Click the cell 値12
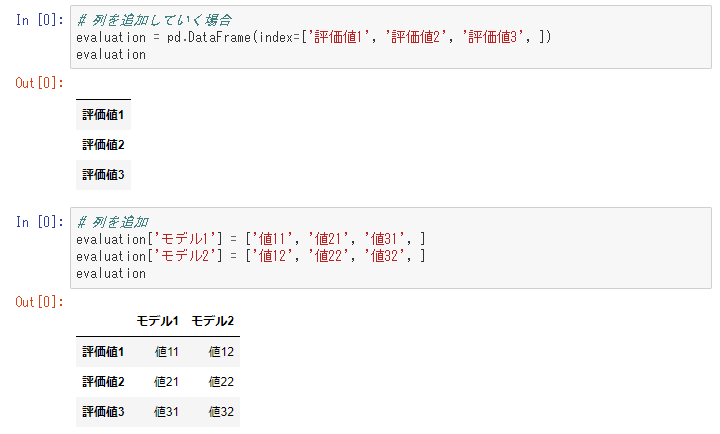 [221, 352]
